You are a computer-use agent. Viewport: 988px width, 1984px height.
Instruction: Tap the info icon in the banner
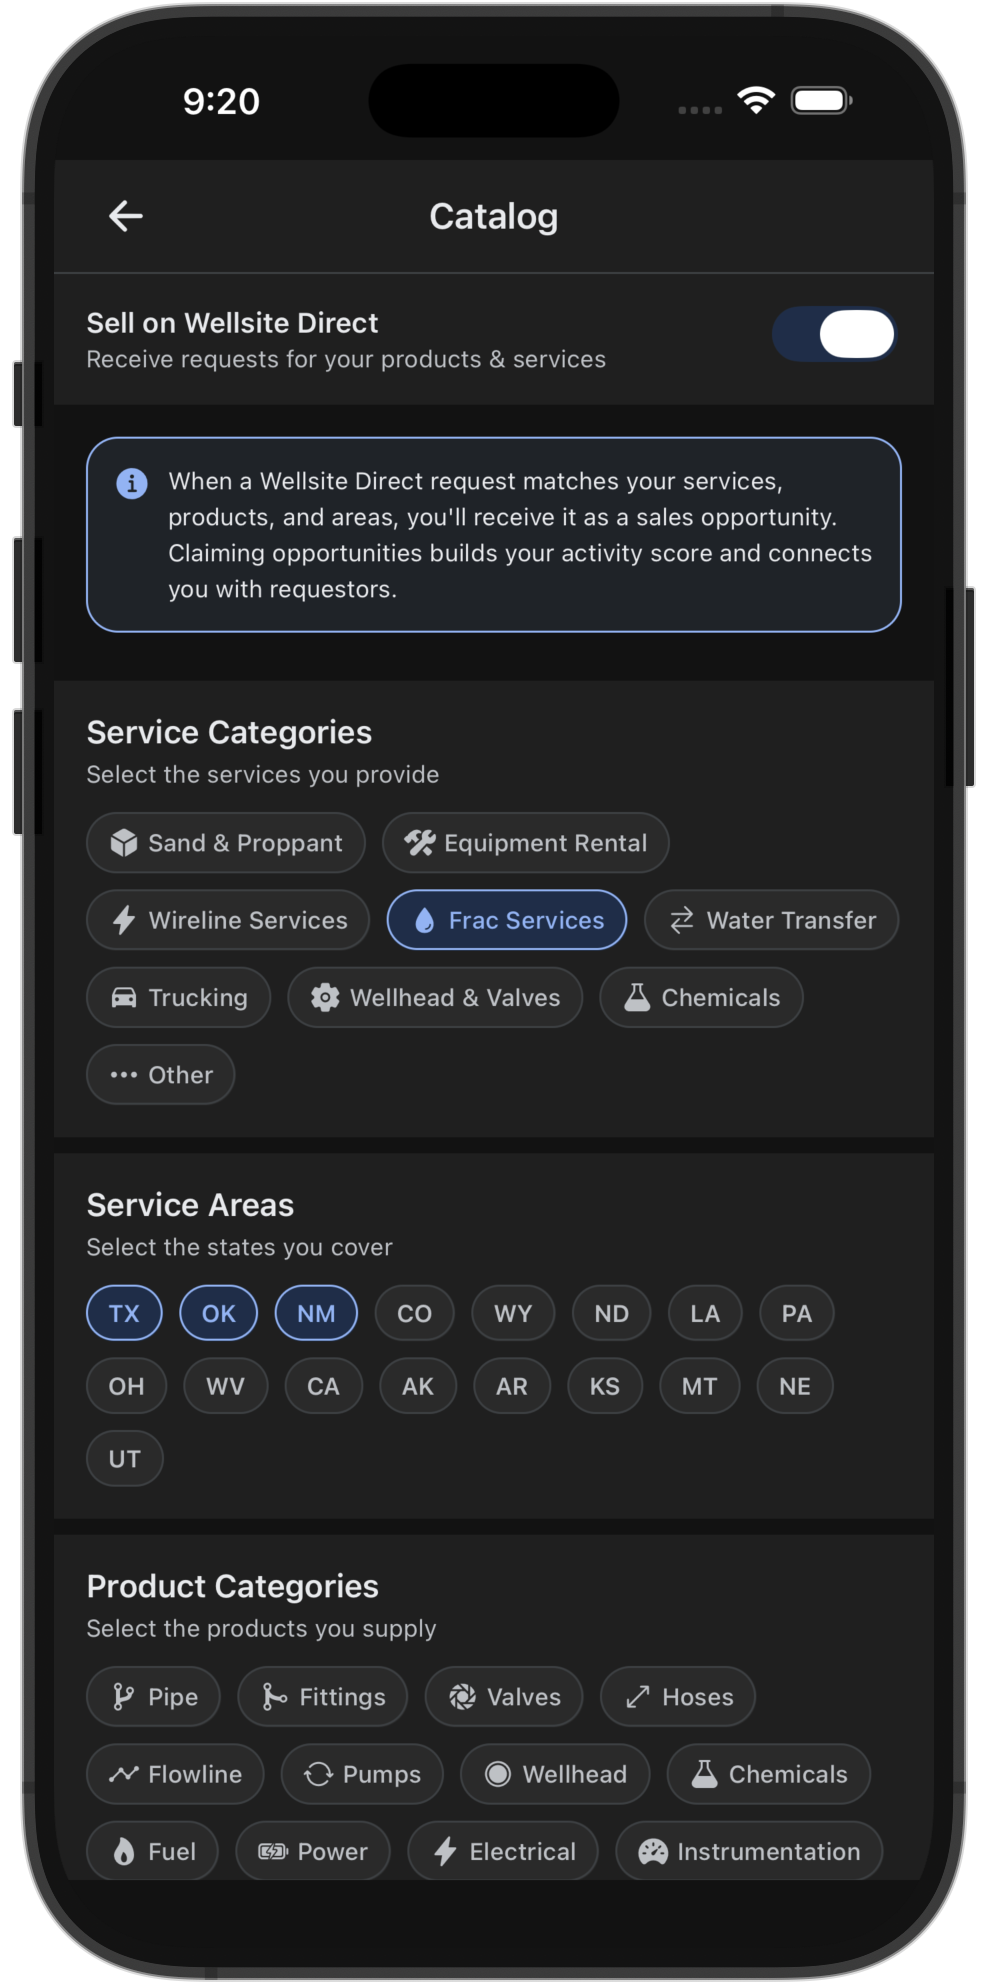(x=132, y=484)
